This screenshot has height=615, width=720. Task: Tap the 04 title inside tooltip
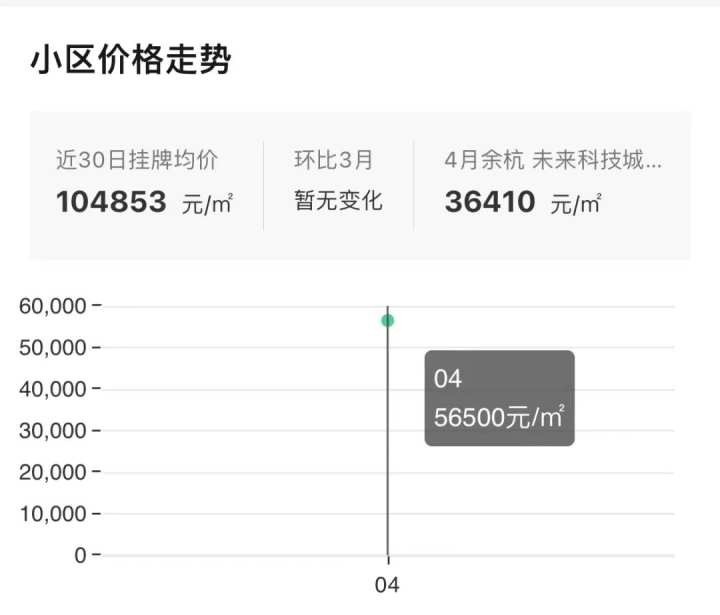[x=448, y=379]
